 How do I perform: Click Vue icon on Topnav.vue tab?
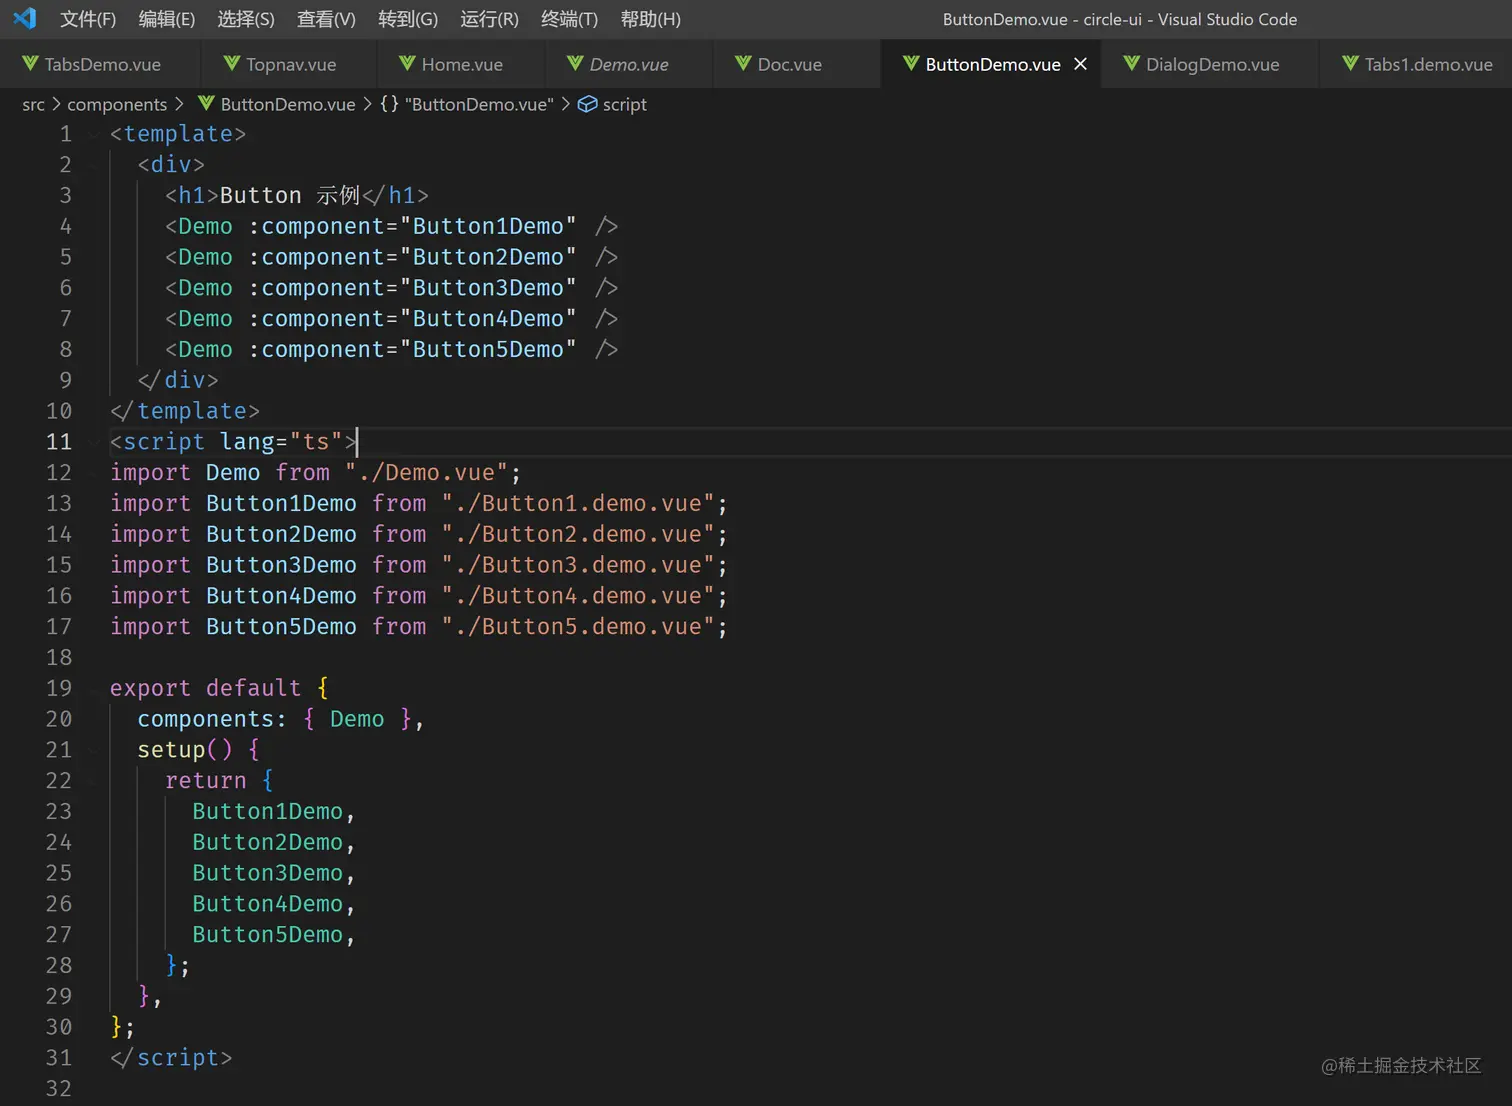click(x=231, y=64)
